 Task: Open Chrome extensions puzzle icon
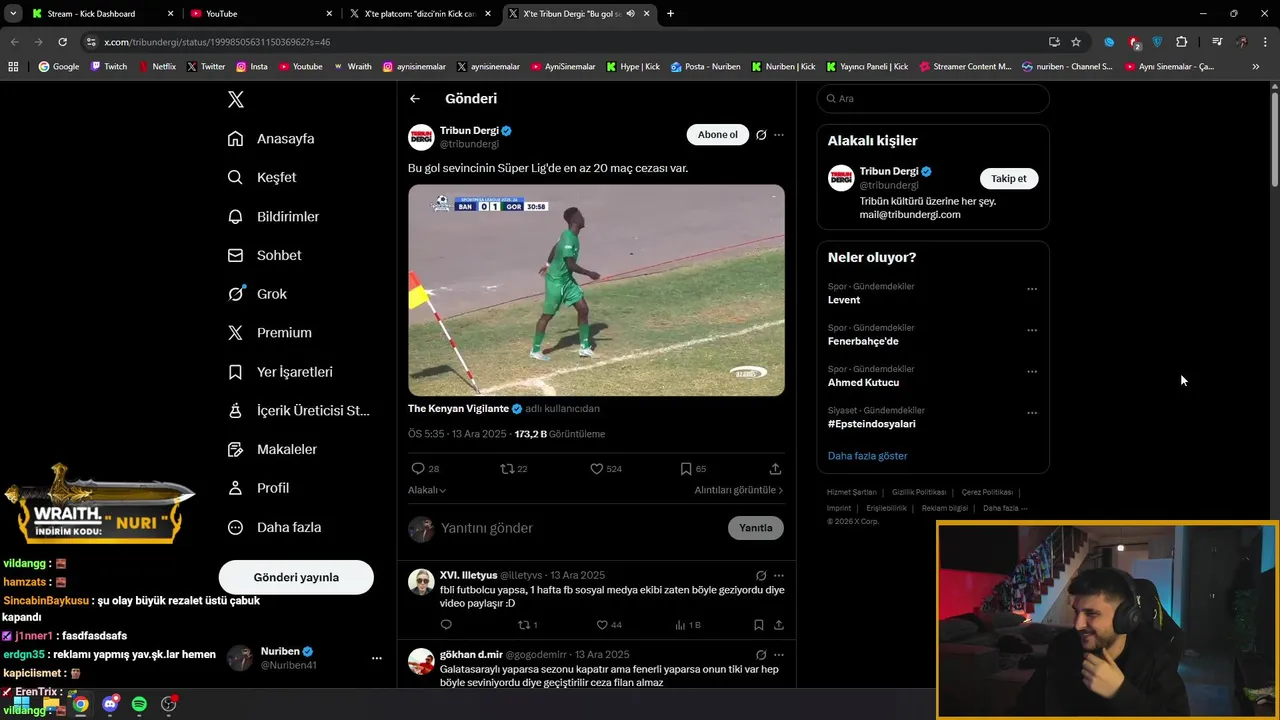[x=1182, y=42]
